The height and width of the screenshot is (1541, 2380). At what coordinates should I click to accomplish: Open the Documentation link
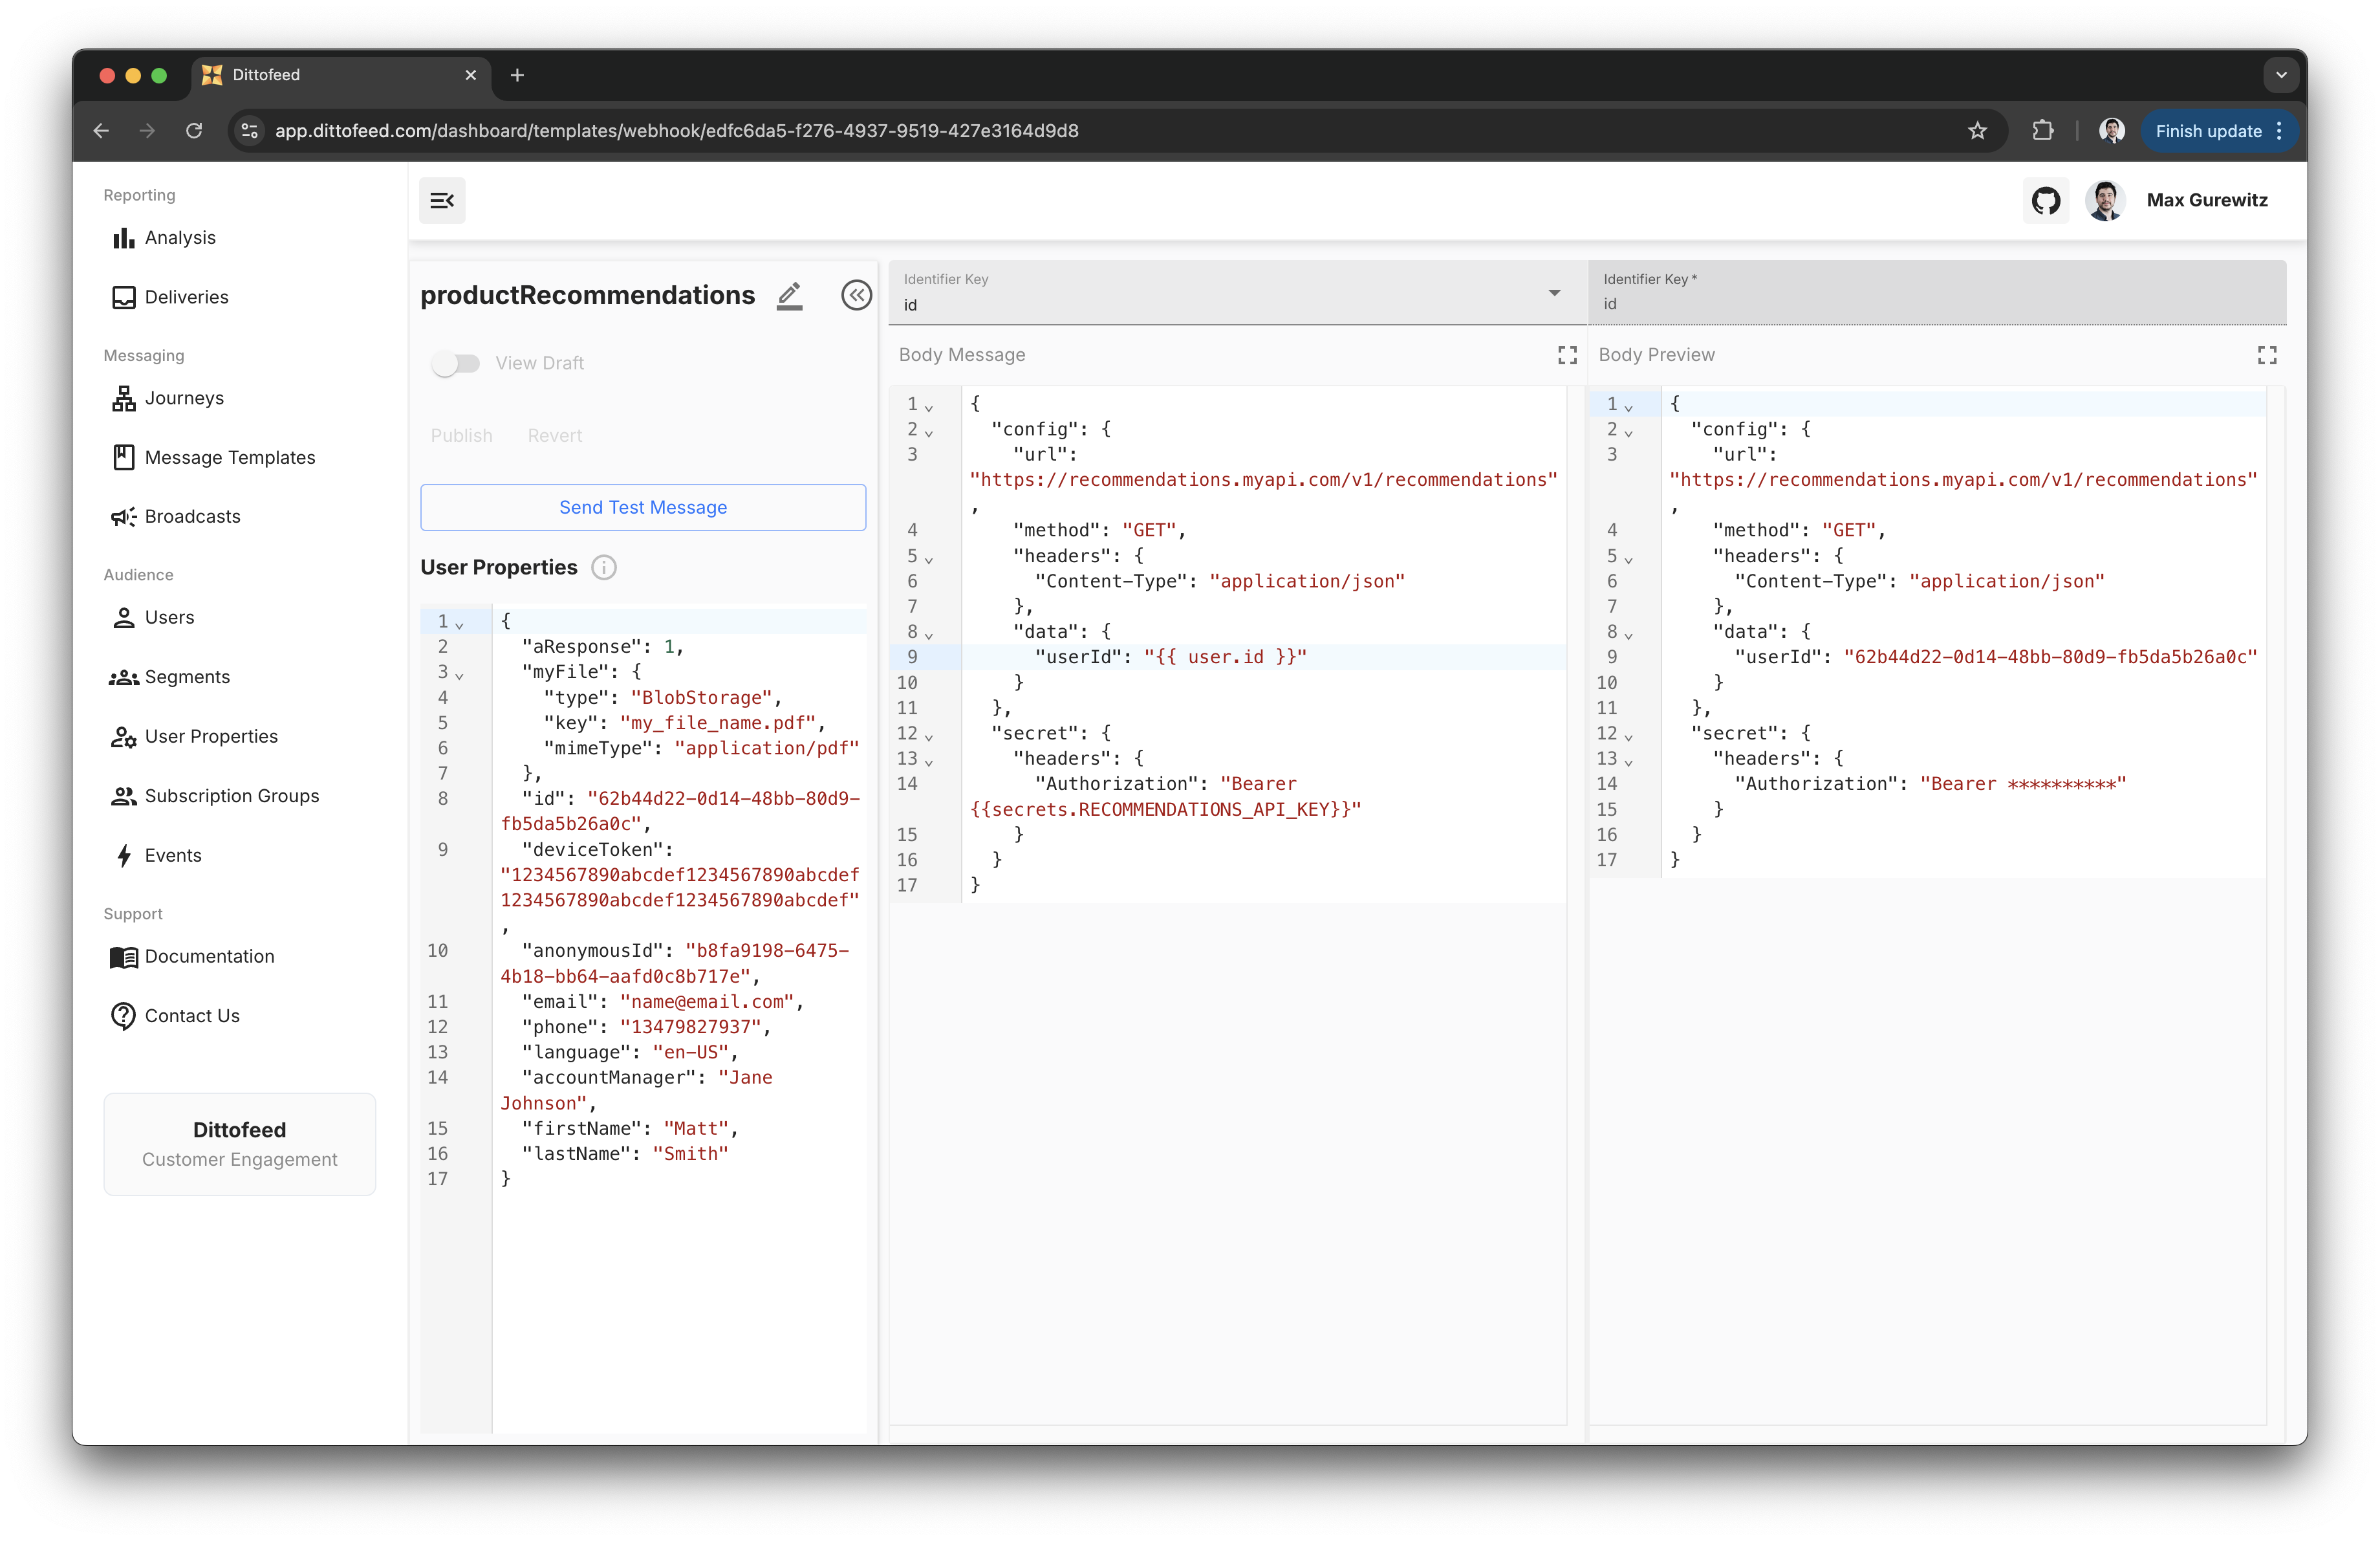pyautogui.click(x=209, y=957)
